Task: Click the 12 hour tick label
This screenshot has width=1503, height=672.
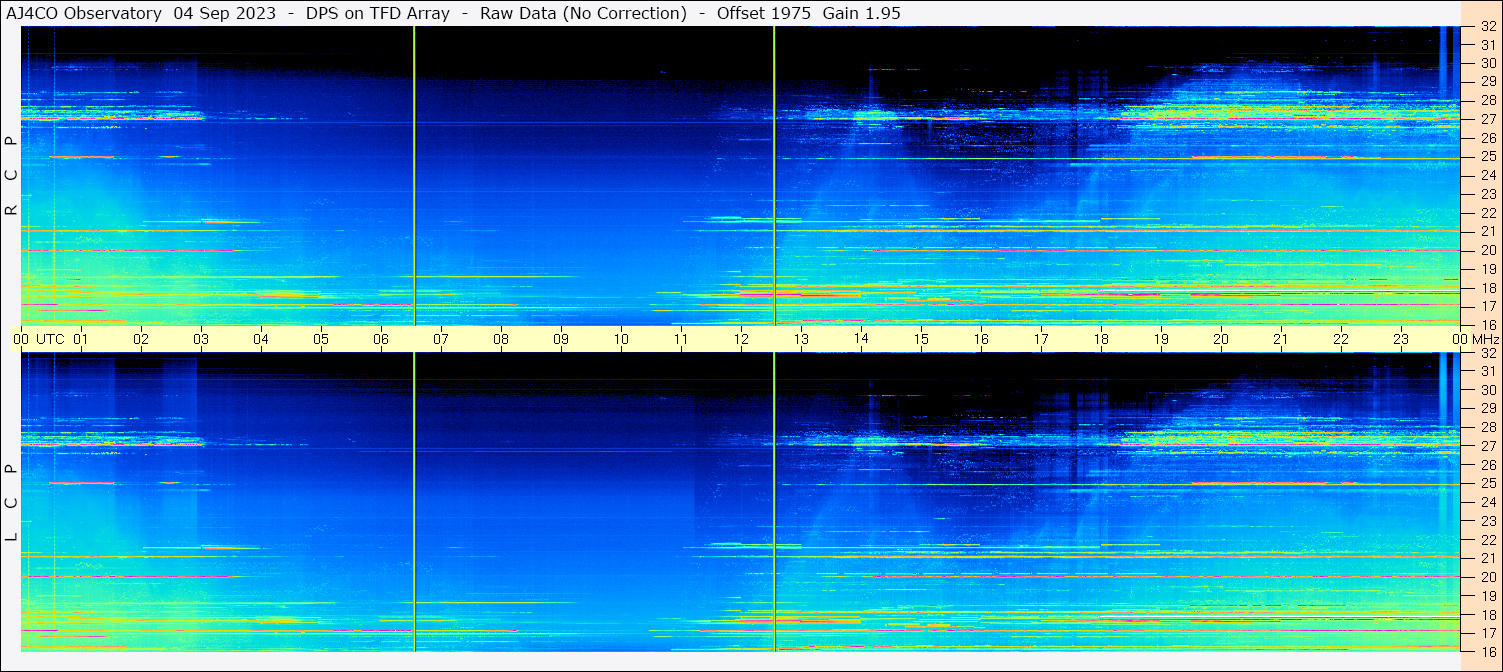Action: pyautogui.click(x=741, y=339)
